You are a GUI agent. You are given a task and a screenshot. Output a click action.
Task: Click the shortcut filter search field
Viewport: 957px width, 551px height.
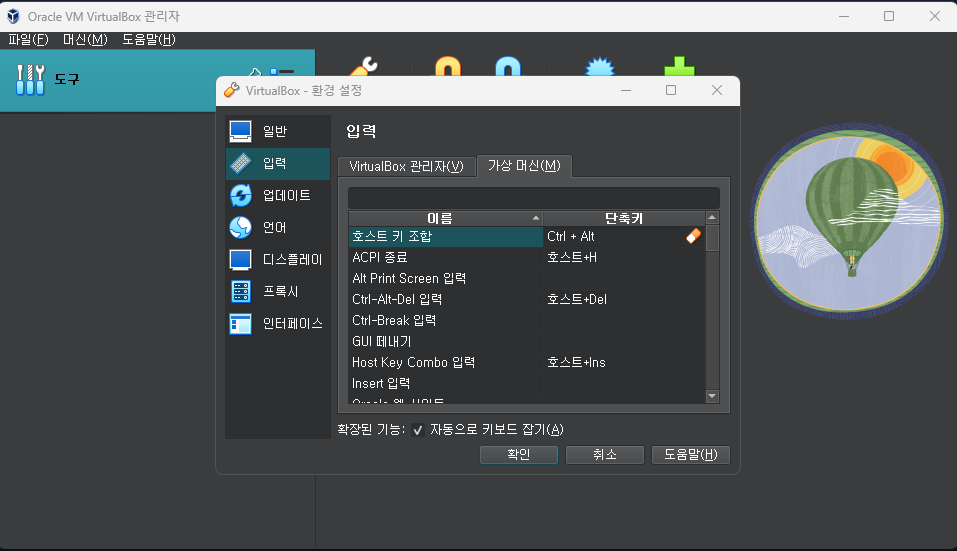(534, 198)
